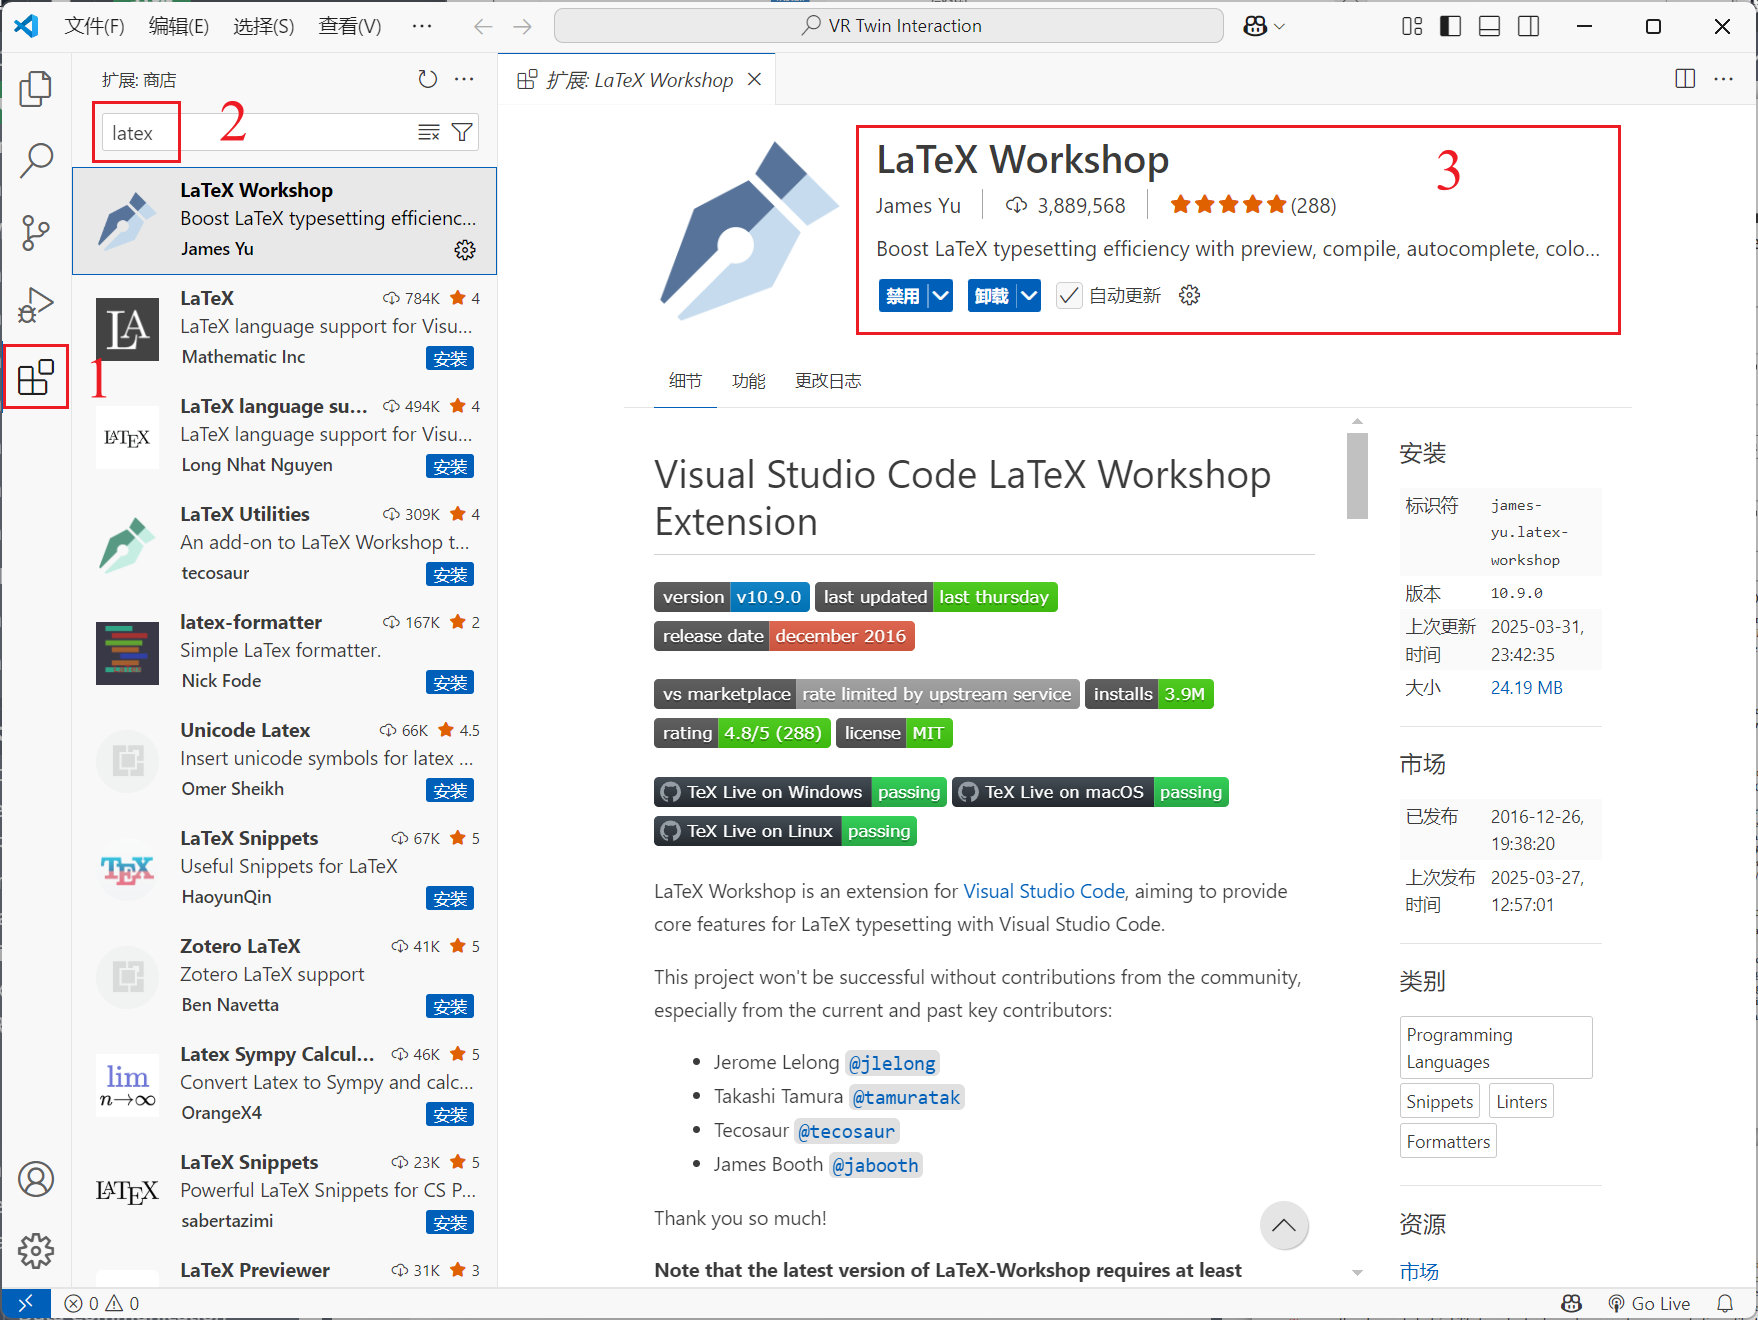
Task: Open the Source Control view
Action: point(36,232)
